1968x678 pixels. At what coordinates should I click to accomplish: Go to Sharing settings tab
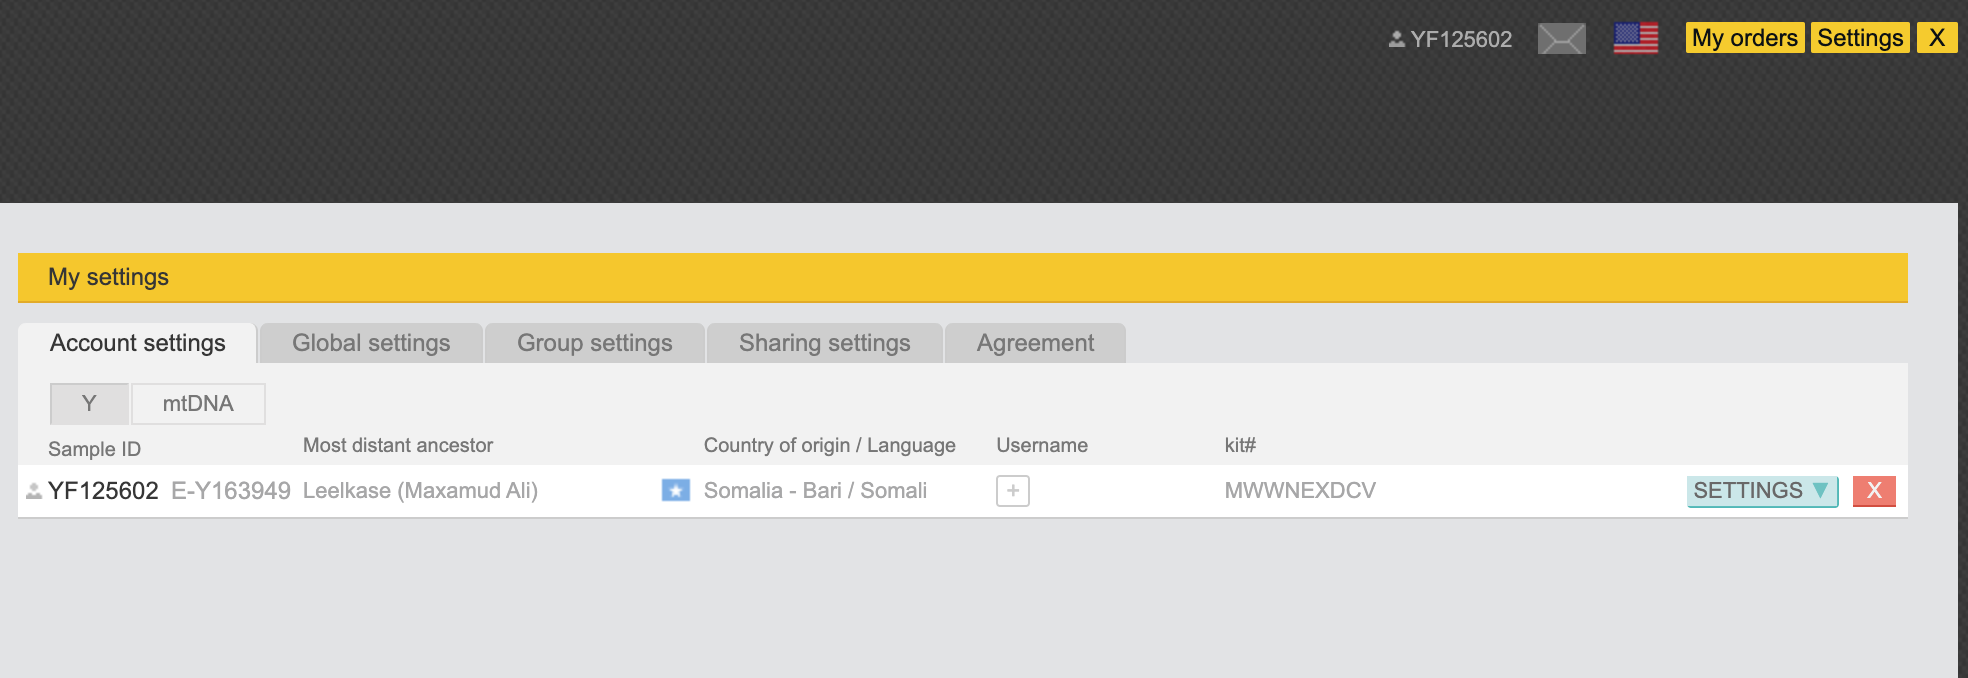point(824,343)
